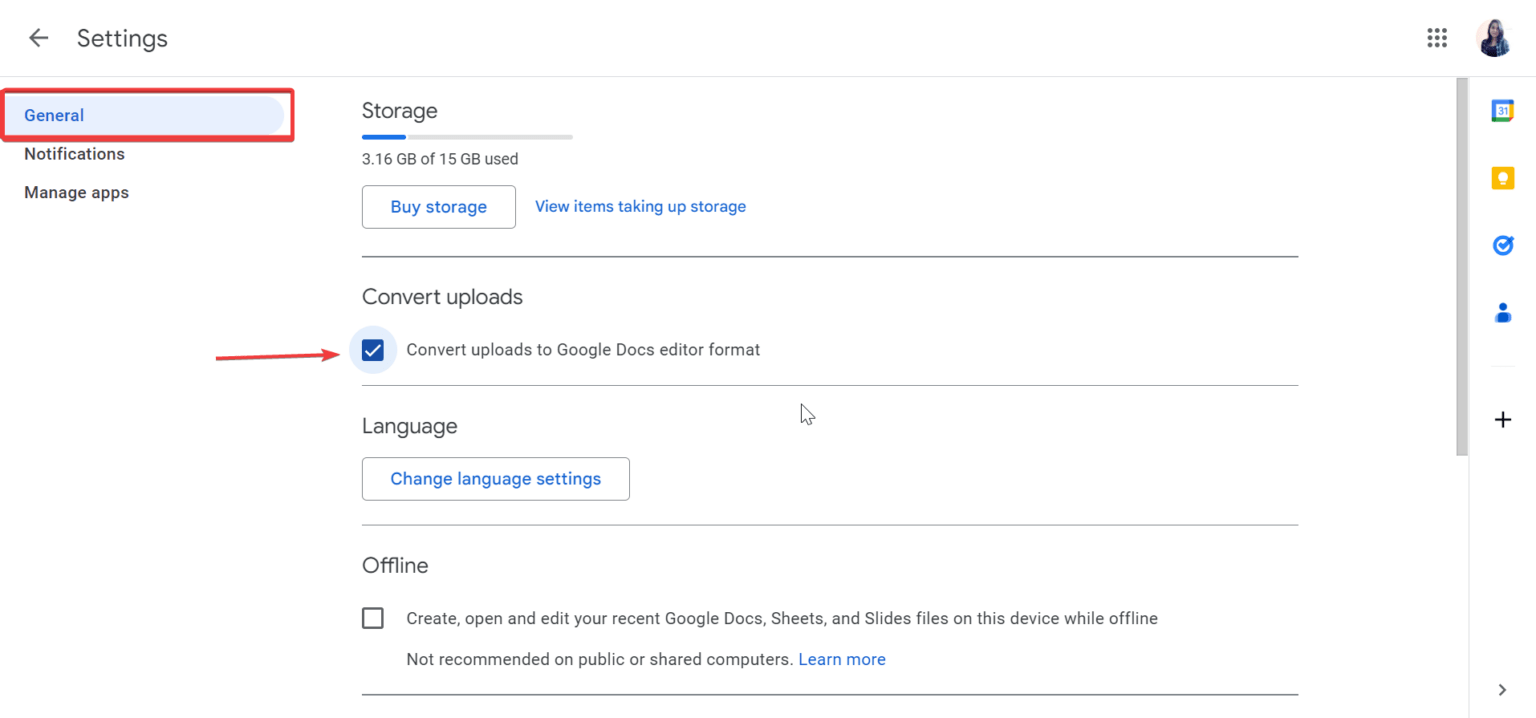Click the profile avatar
1536x718 pixels.
coord(1493,37)
